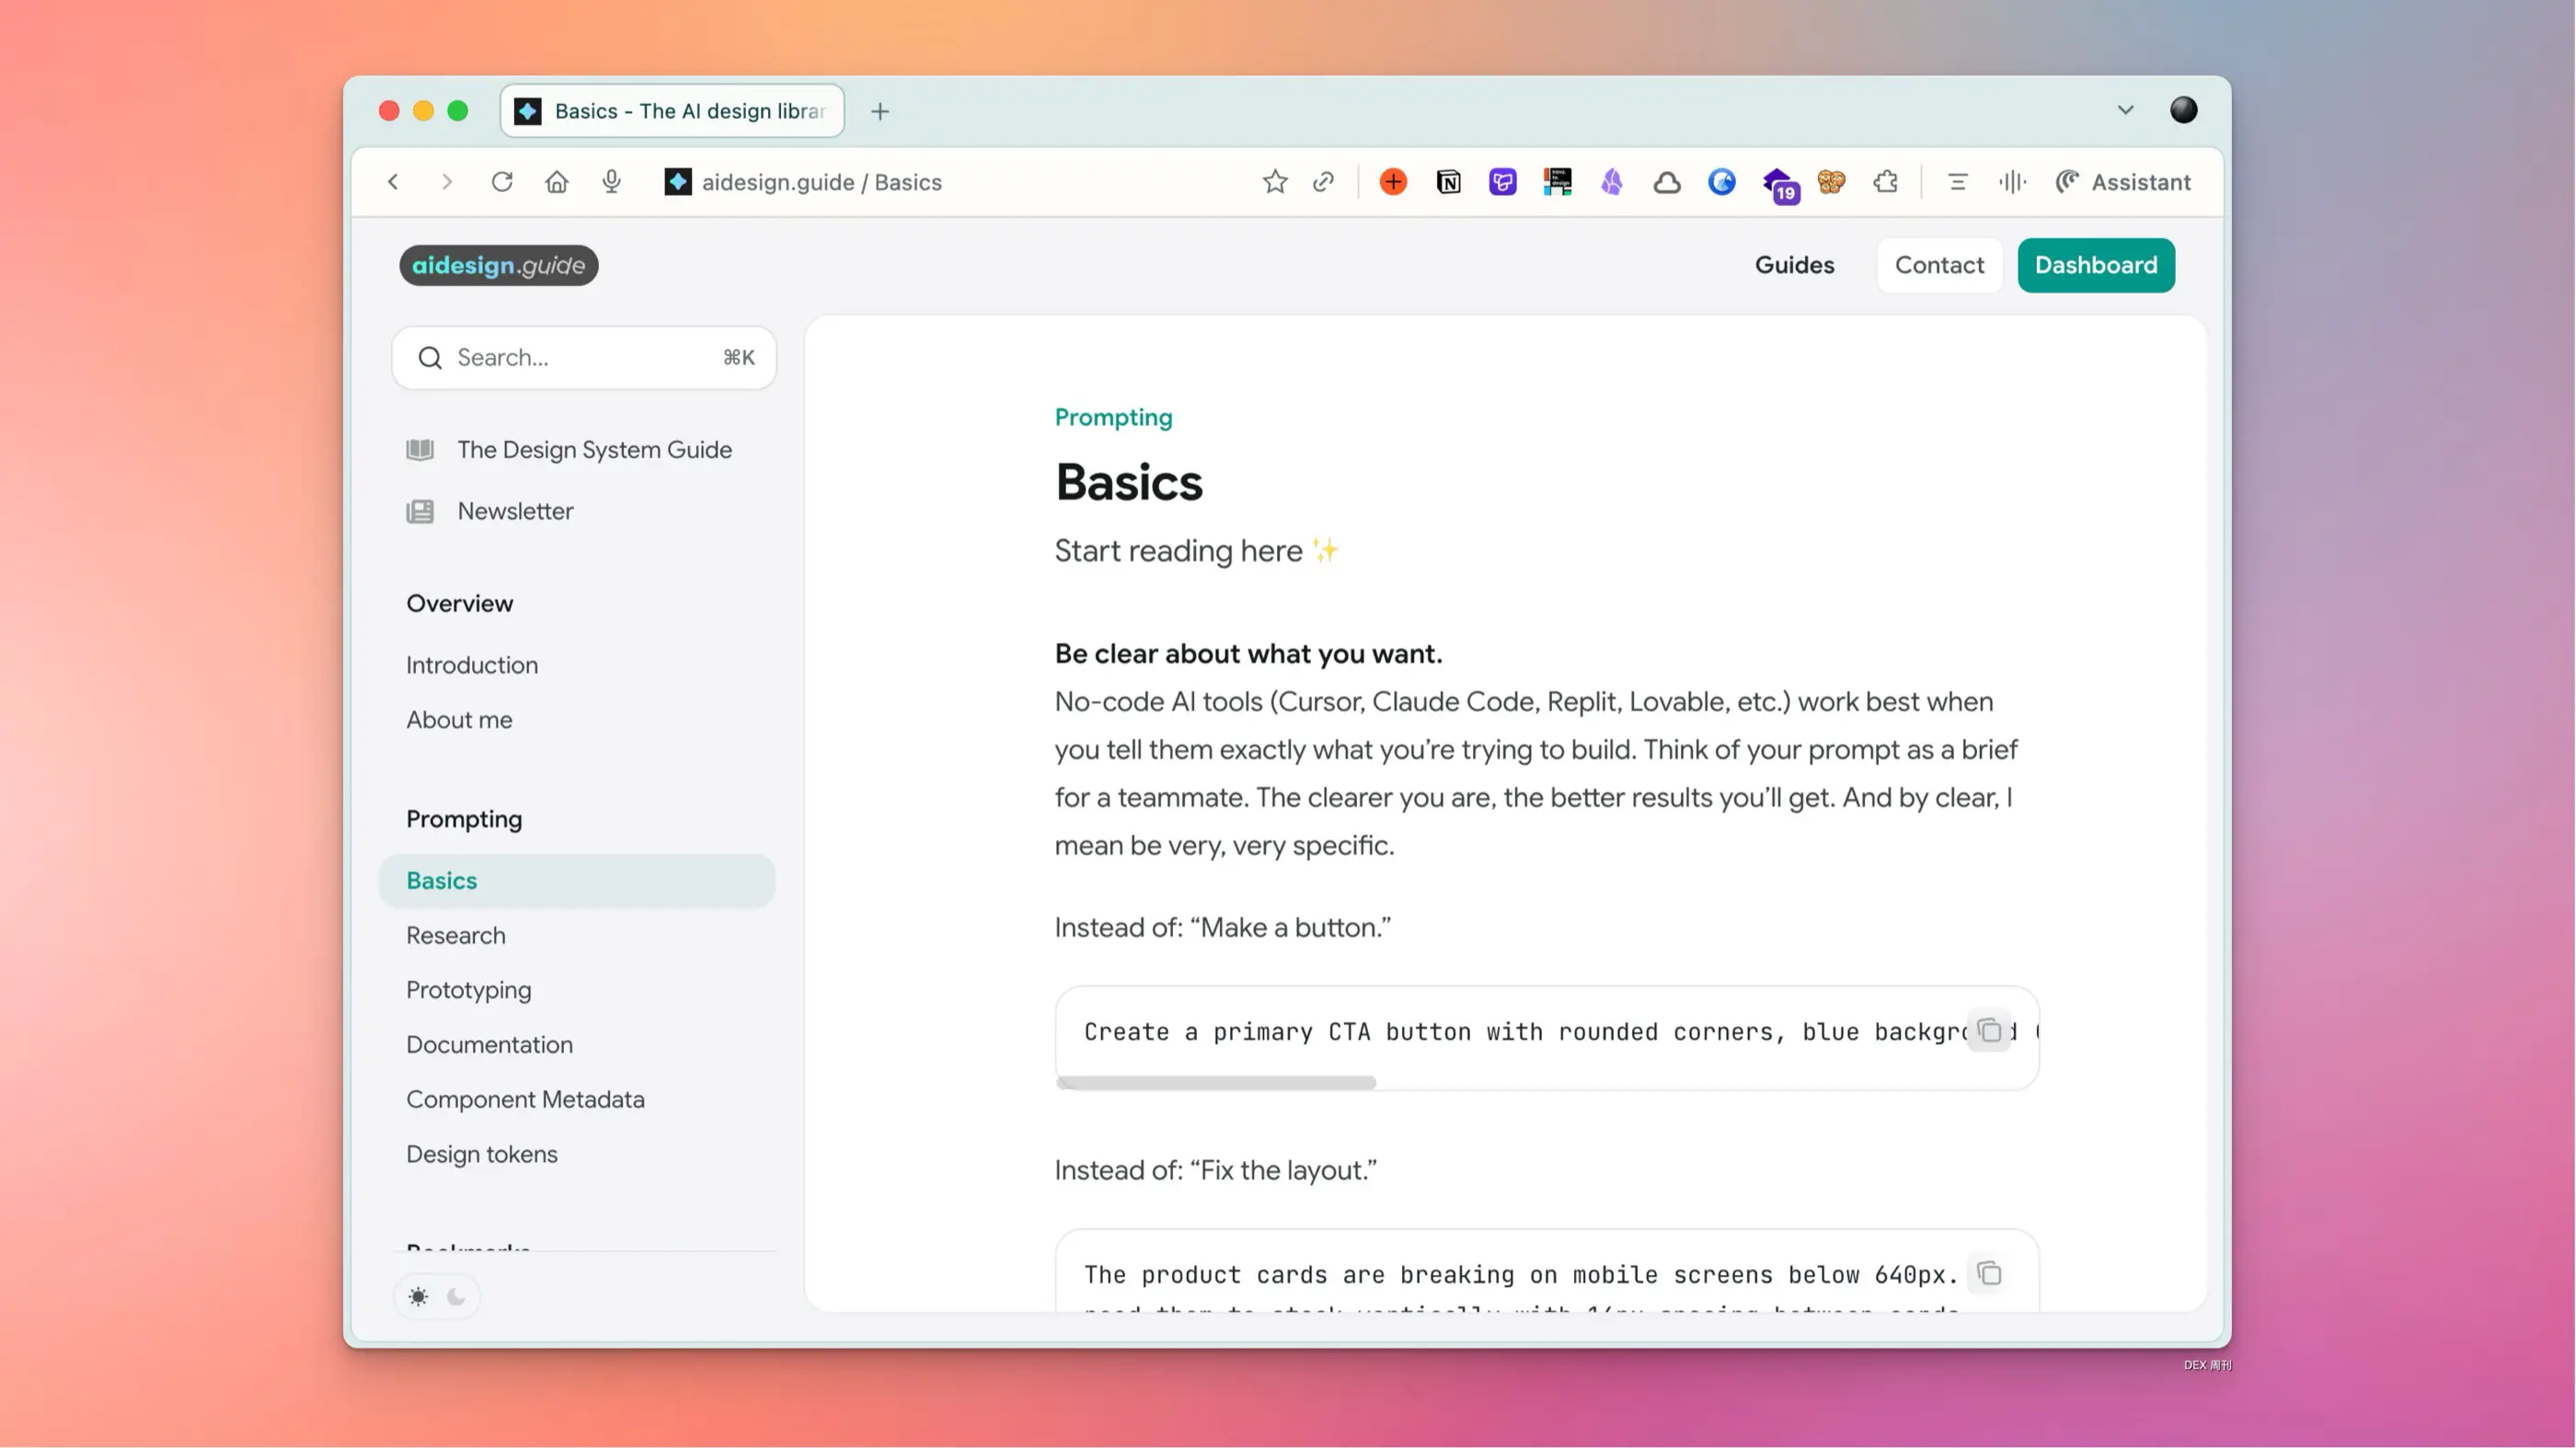2576x1448 pixels.
Task: Switch to dark mode moon toggle
Action: [456, 1297]
